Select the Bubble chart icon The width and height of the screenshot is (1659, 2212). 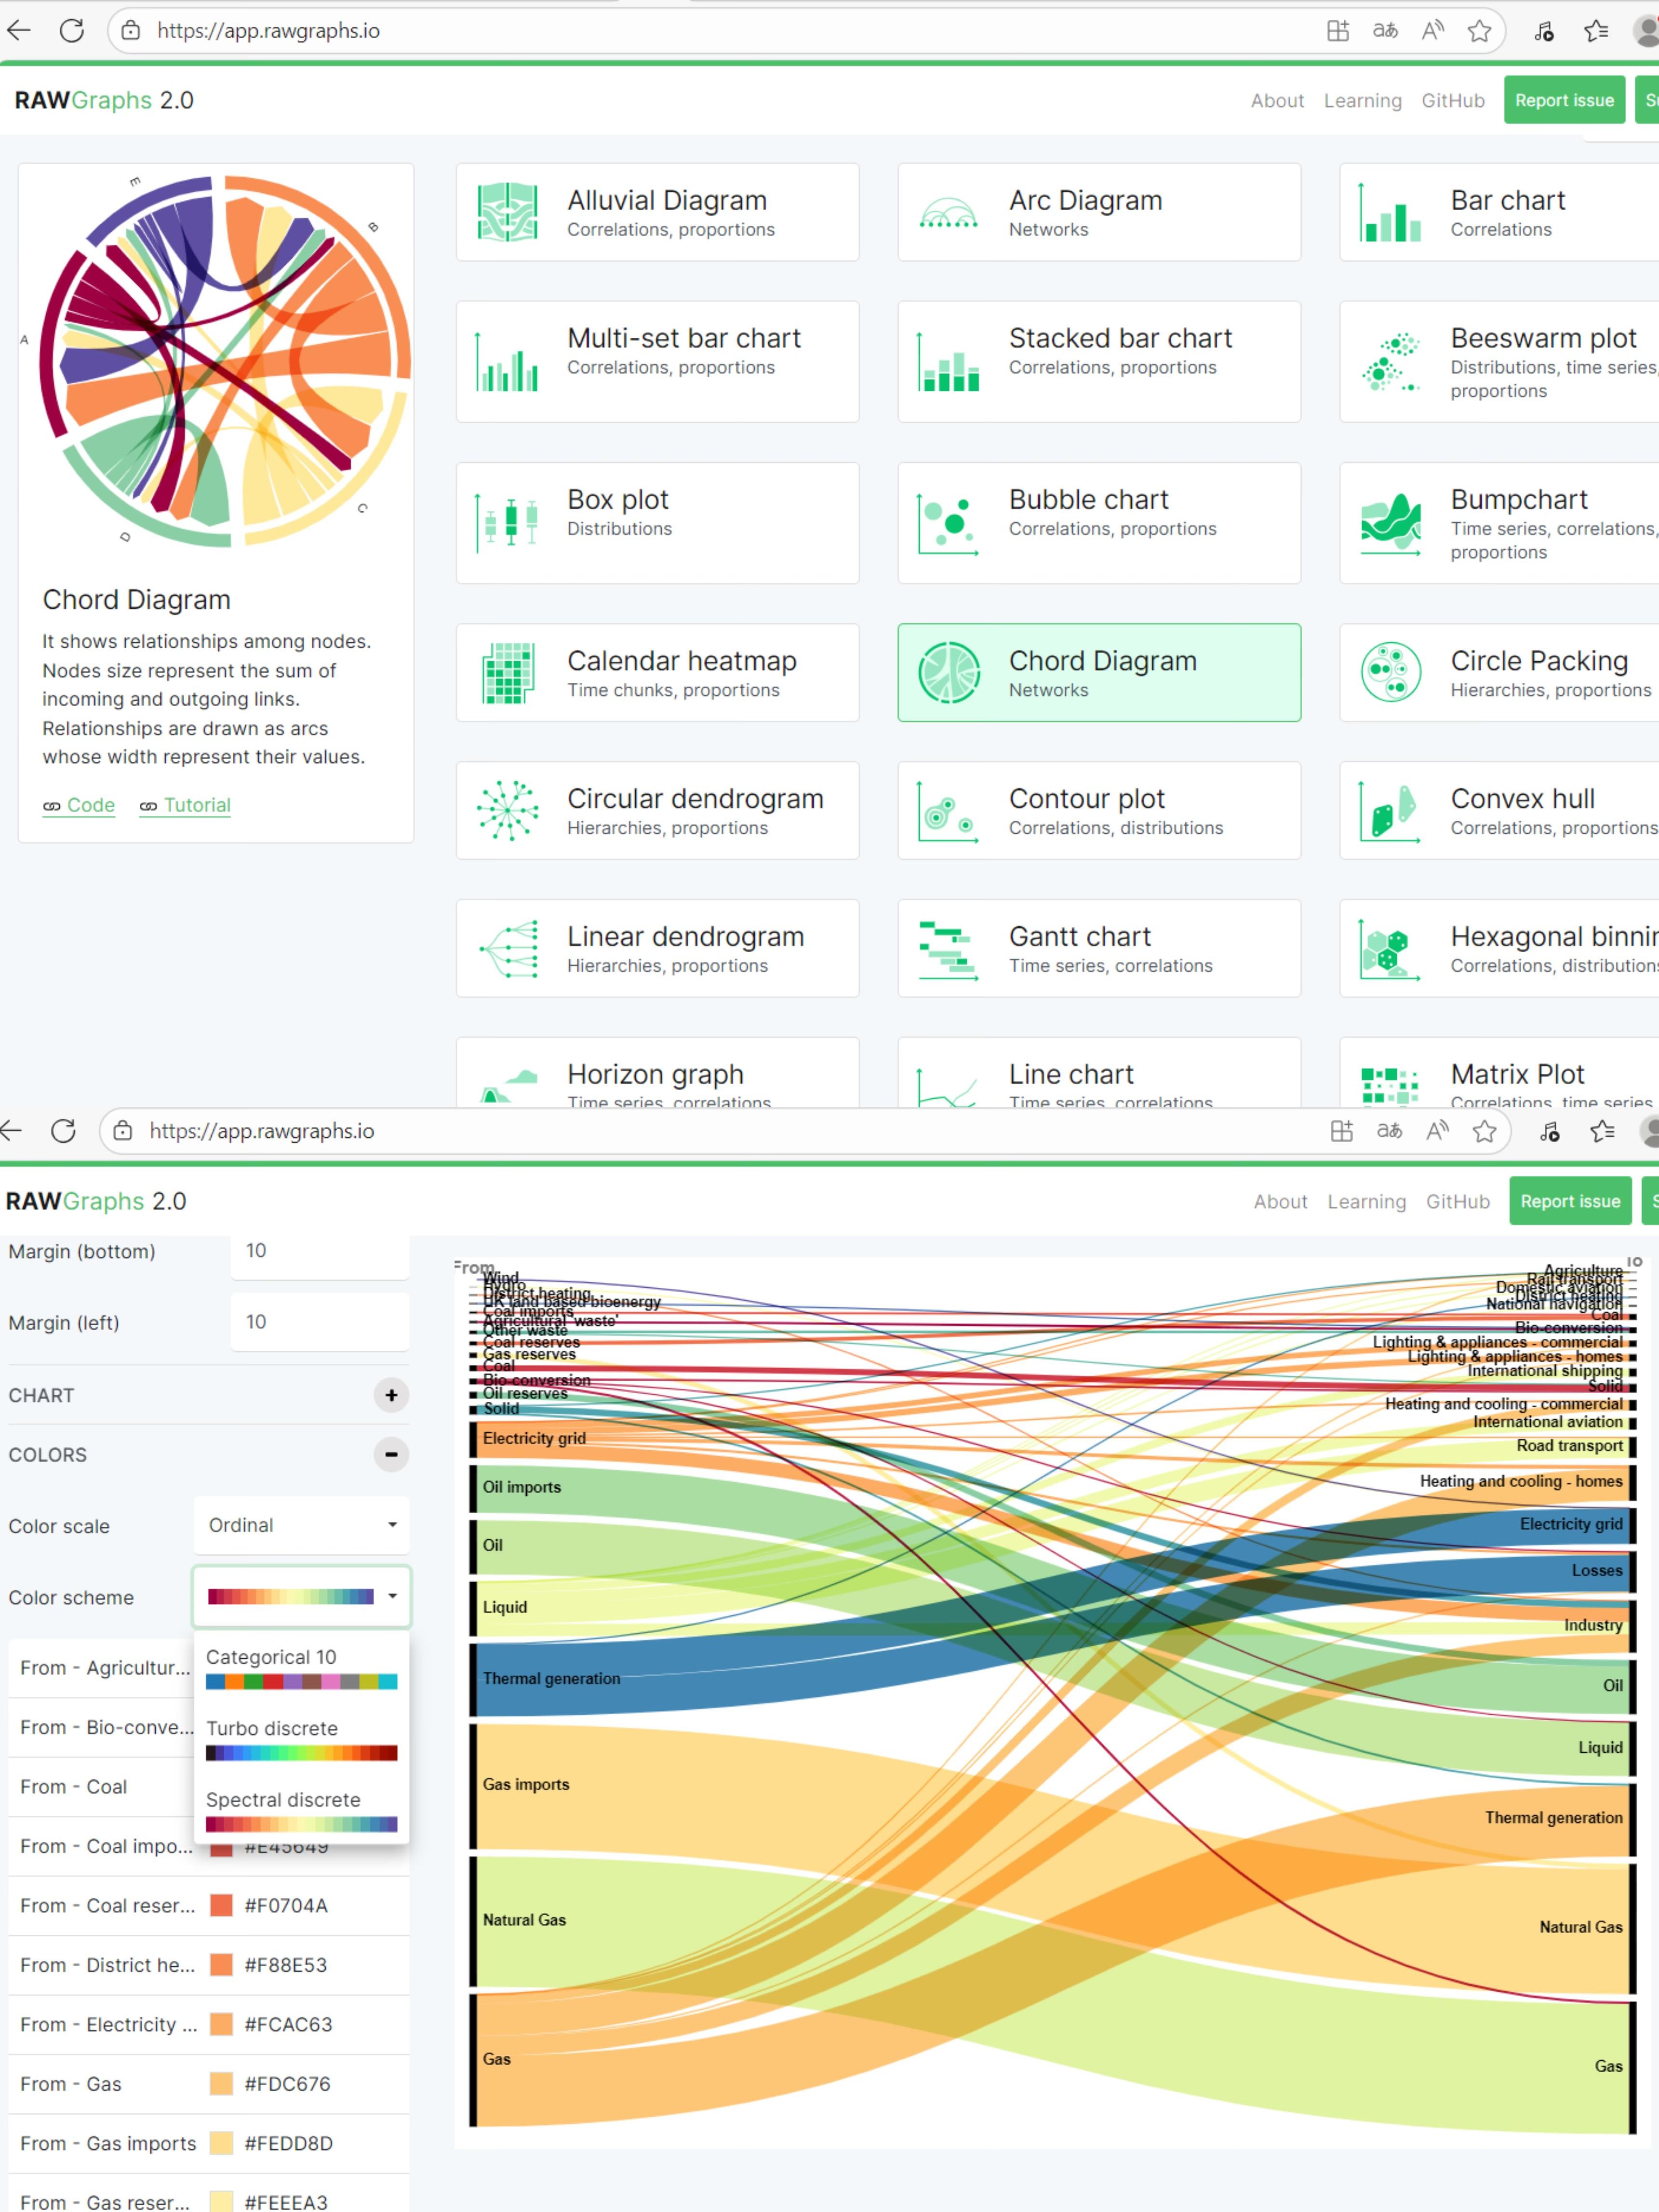pos(948,522)
